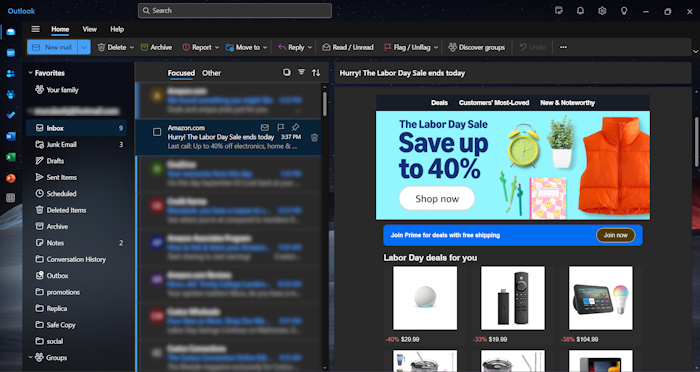Viewport: 700px width, 372px height.
Task: Delete the Amazon.com email via trash icon
Action: [314, 138]
